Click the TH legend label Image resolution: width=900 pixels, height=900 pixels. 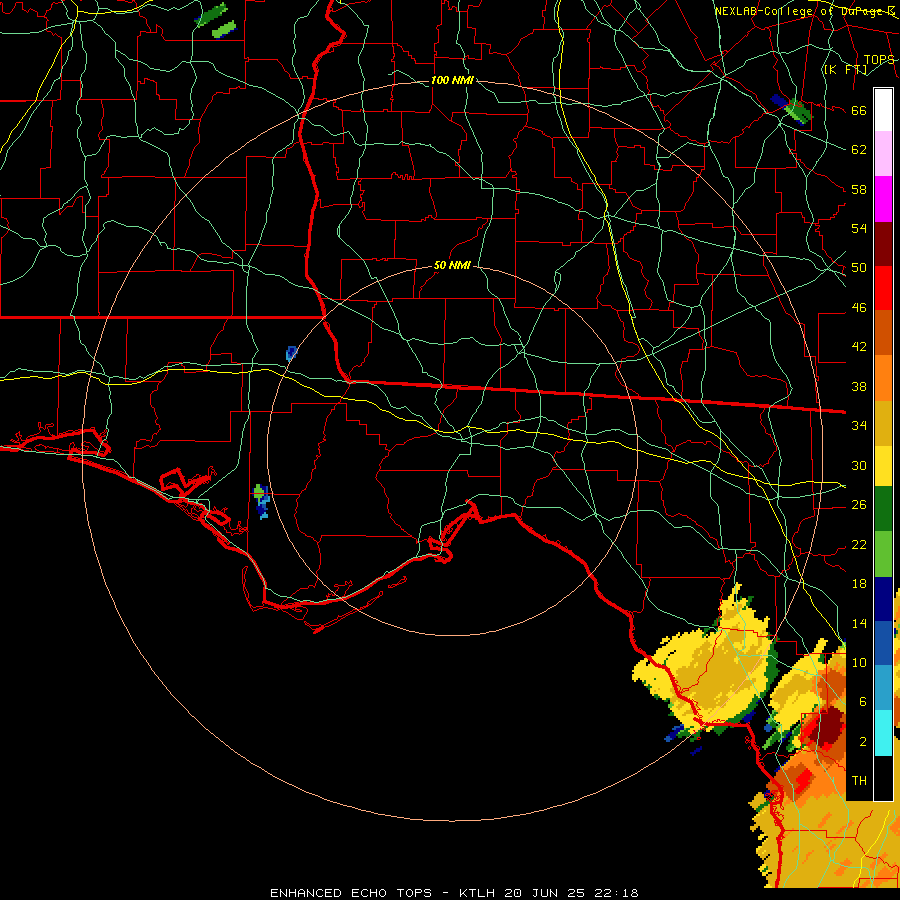[859, 781]
